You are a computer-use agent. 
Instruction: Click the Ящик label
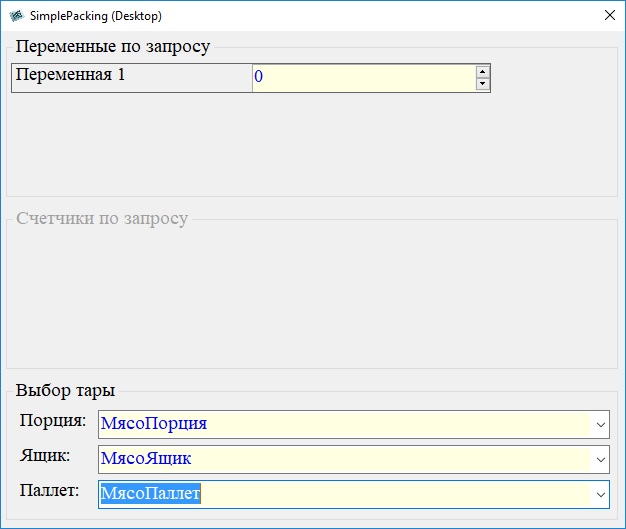coord(45,456)
